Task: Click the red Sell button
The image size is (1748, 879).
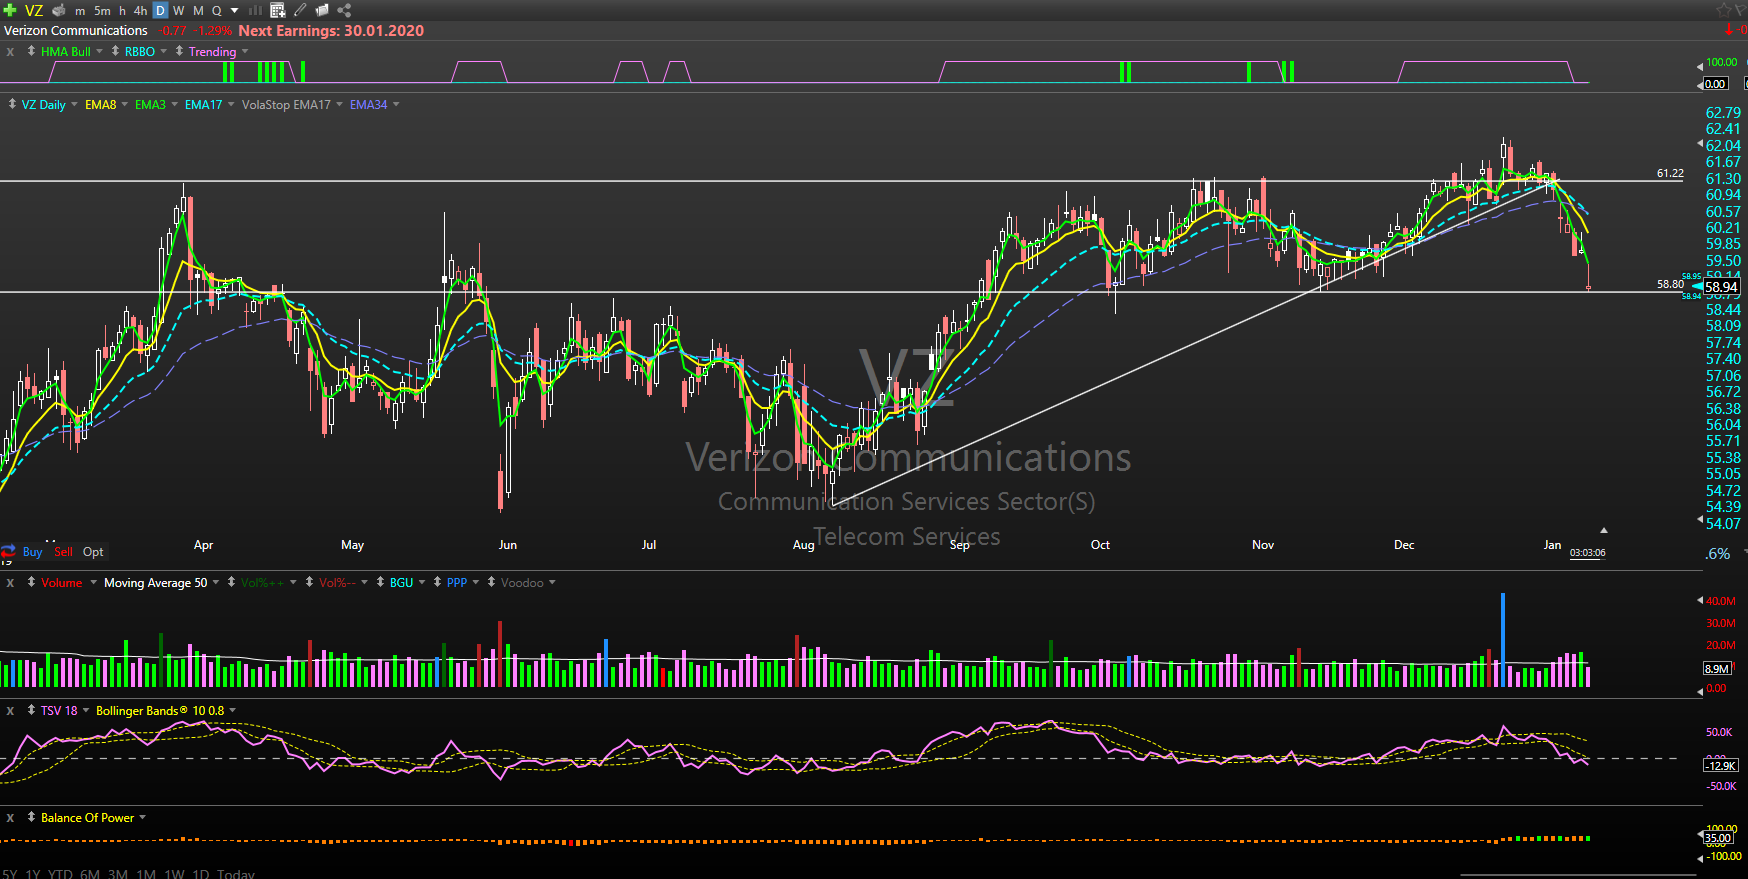Action: (63, 552)
